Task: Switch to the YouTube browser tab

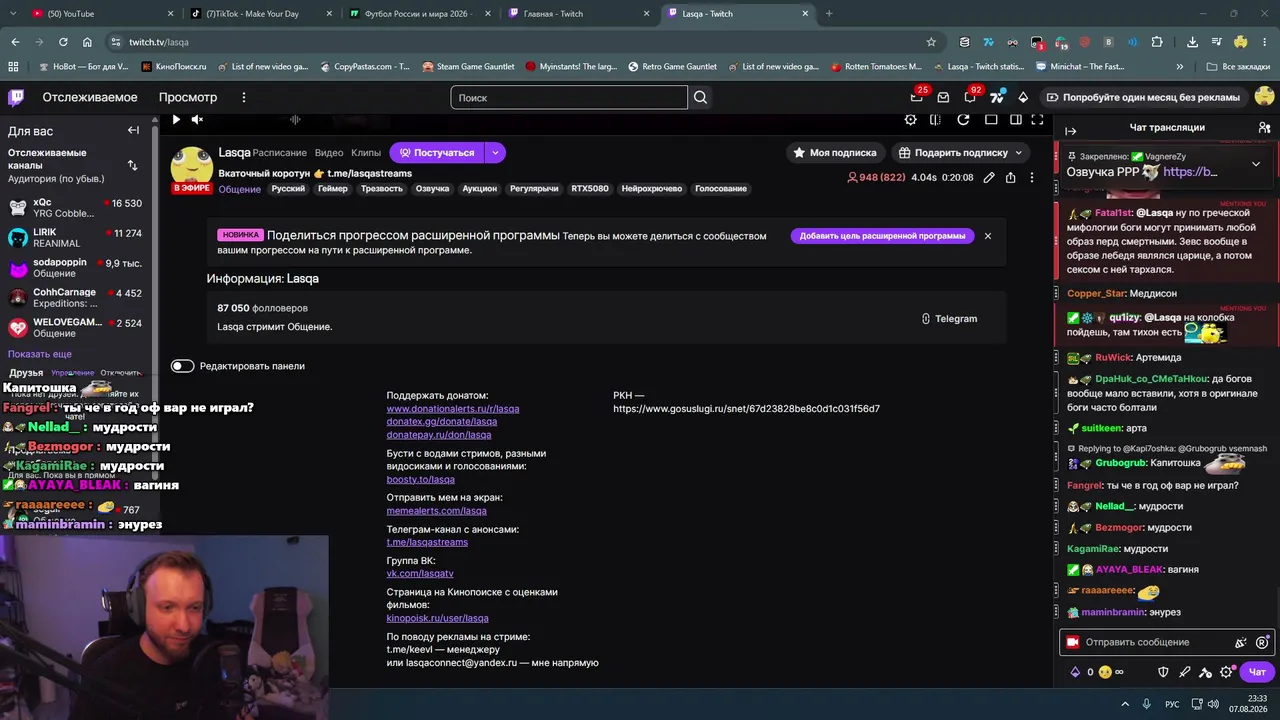Action: click(x=100, y=14)
